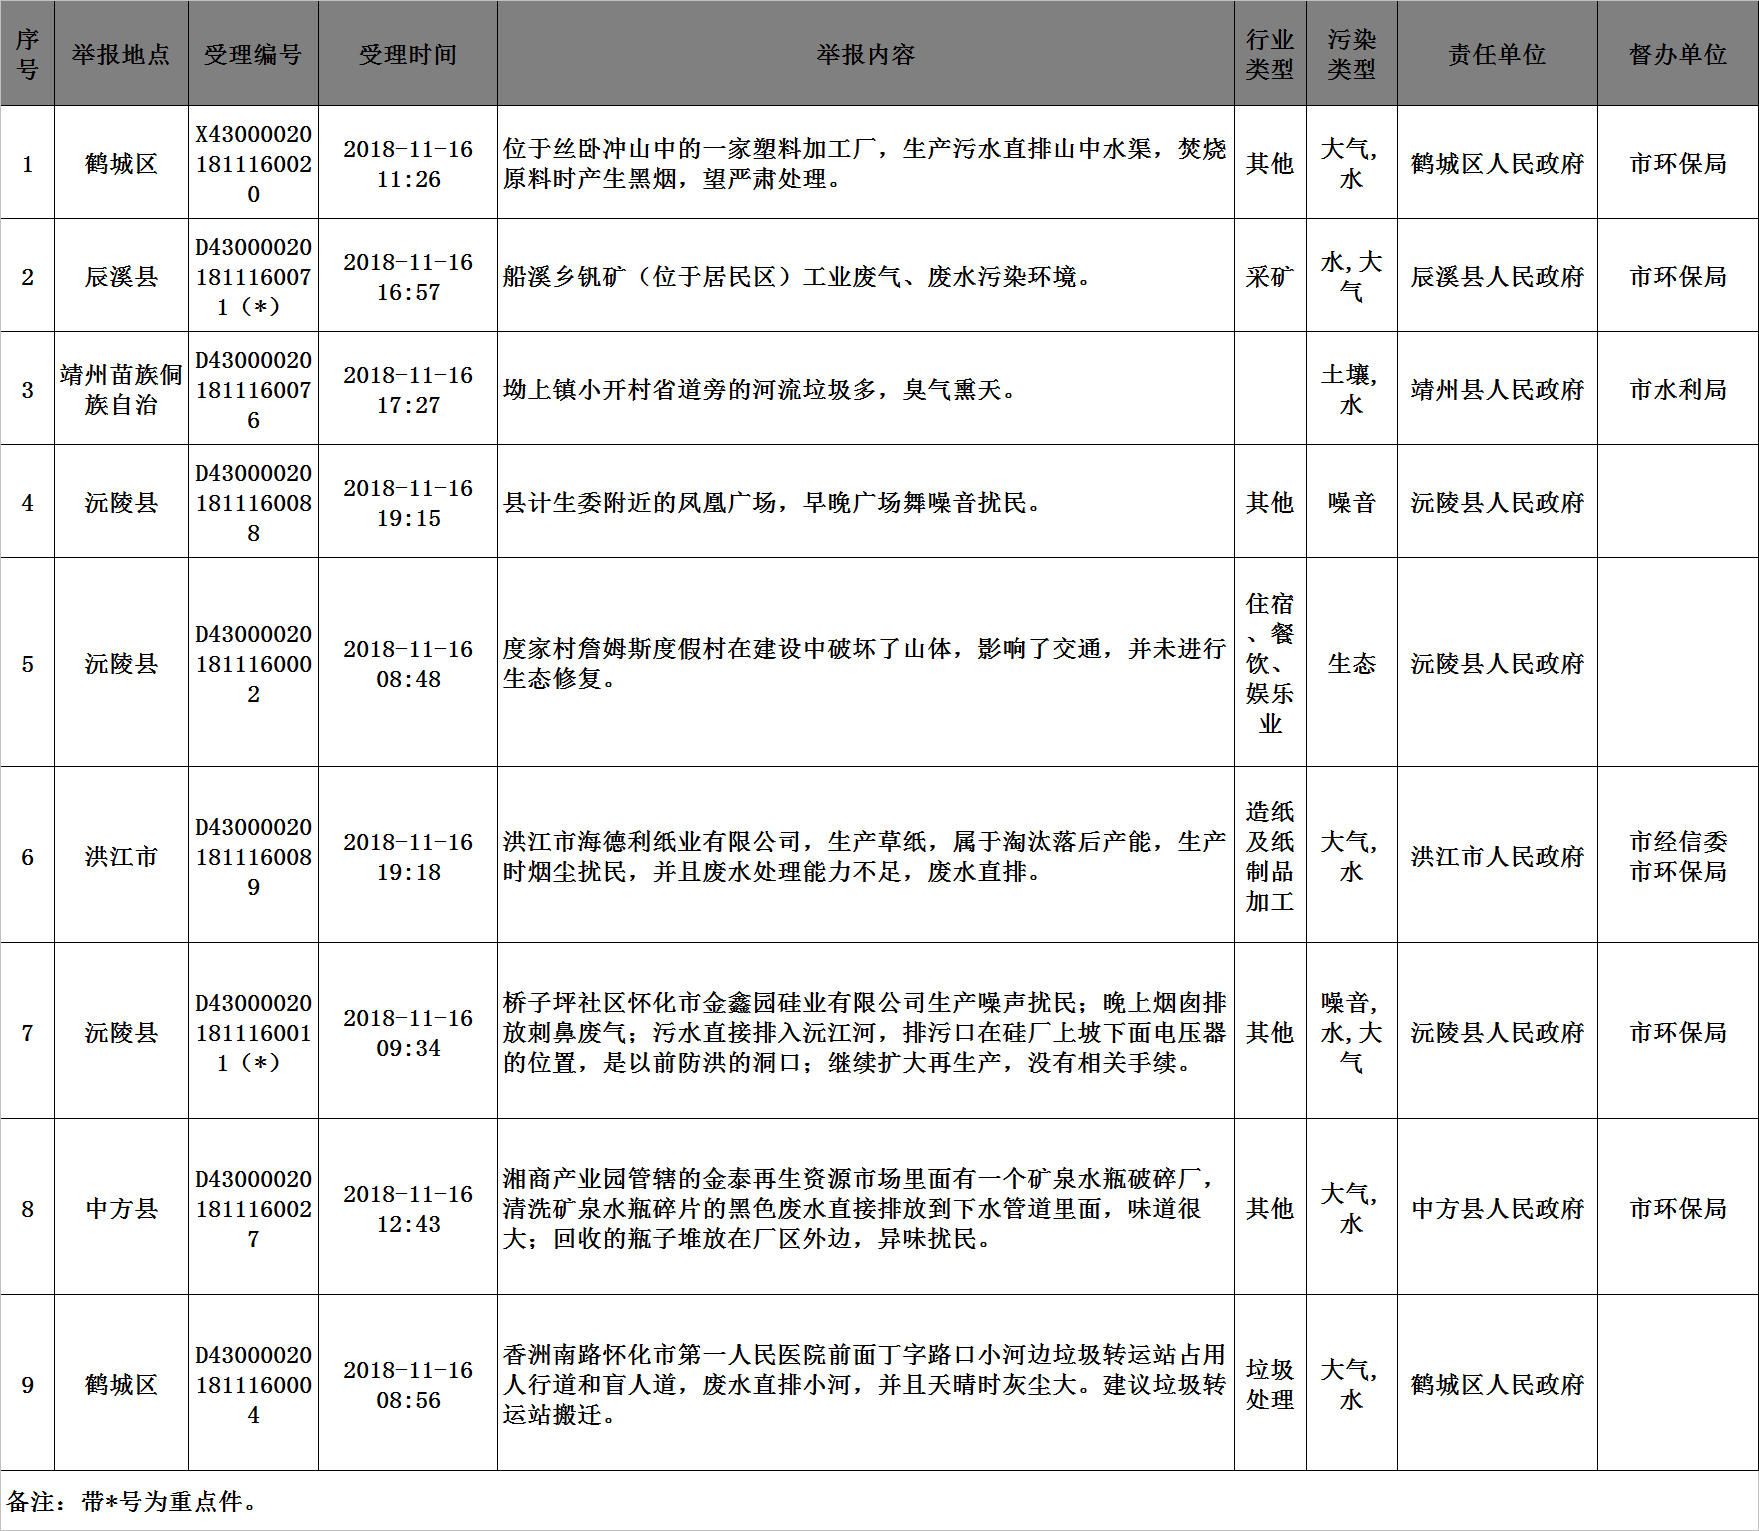Select the 噪音,水,大气 pollution cell
This screenshot has width=1759, height=1531.
1352,1032
